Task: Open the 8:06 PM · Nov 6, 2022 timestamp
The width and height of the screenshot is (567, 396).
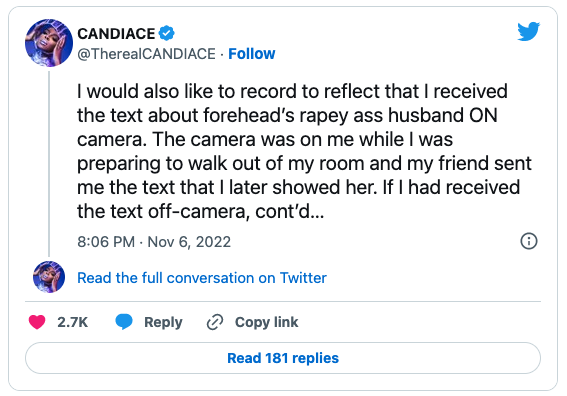Action: click(154, 242)
